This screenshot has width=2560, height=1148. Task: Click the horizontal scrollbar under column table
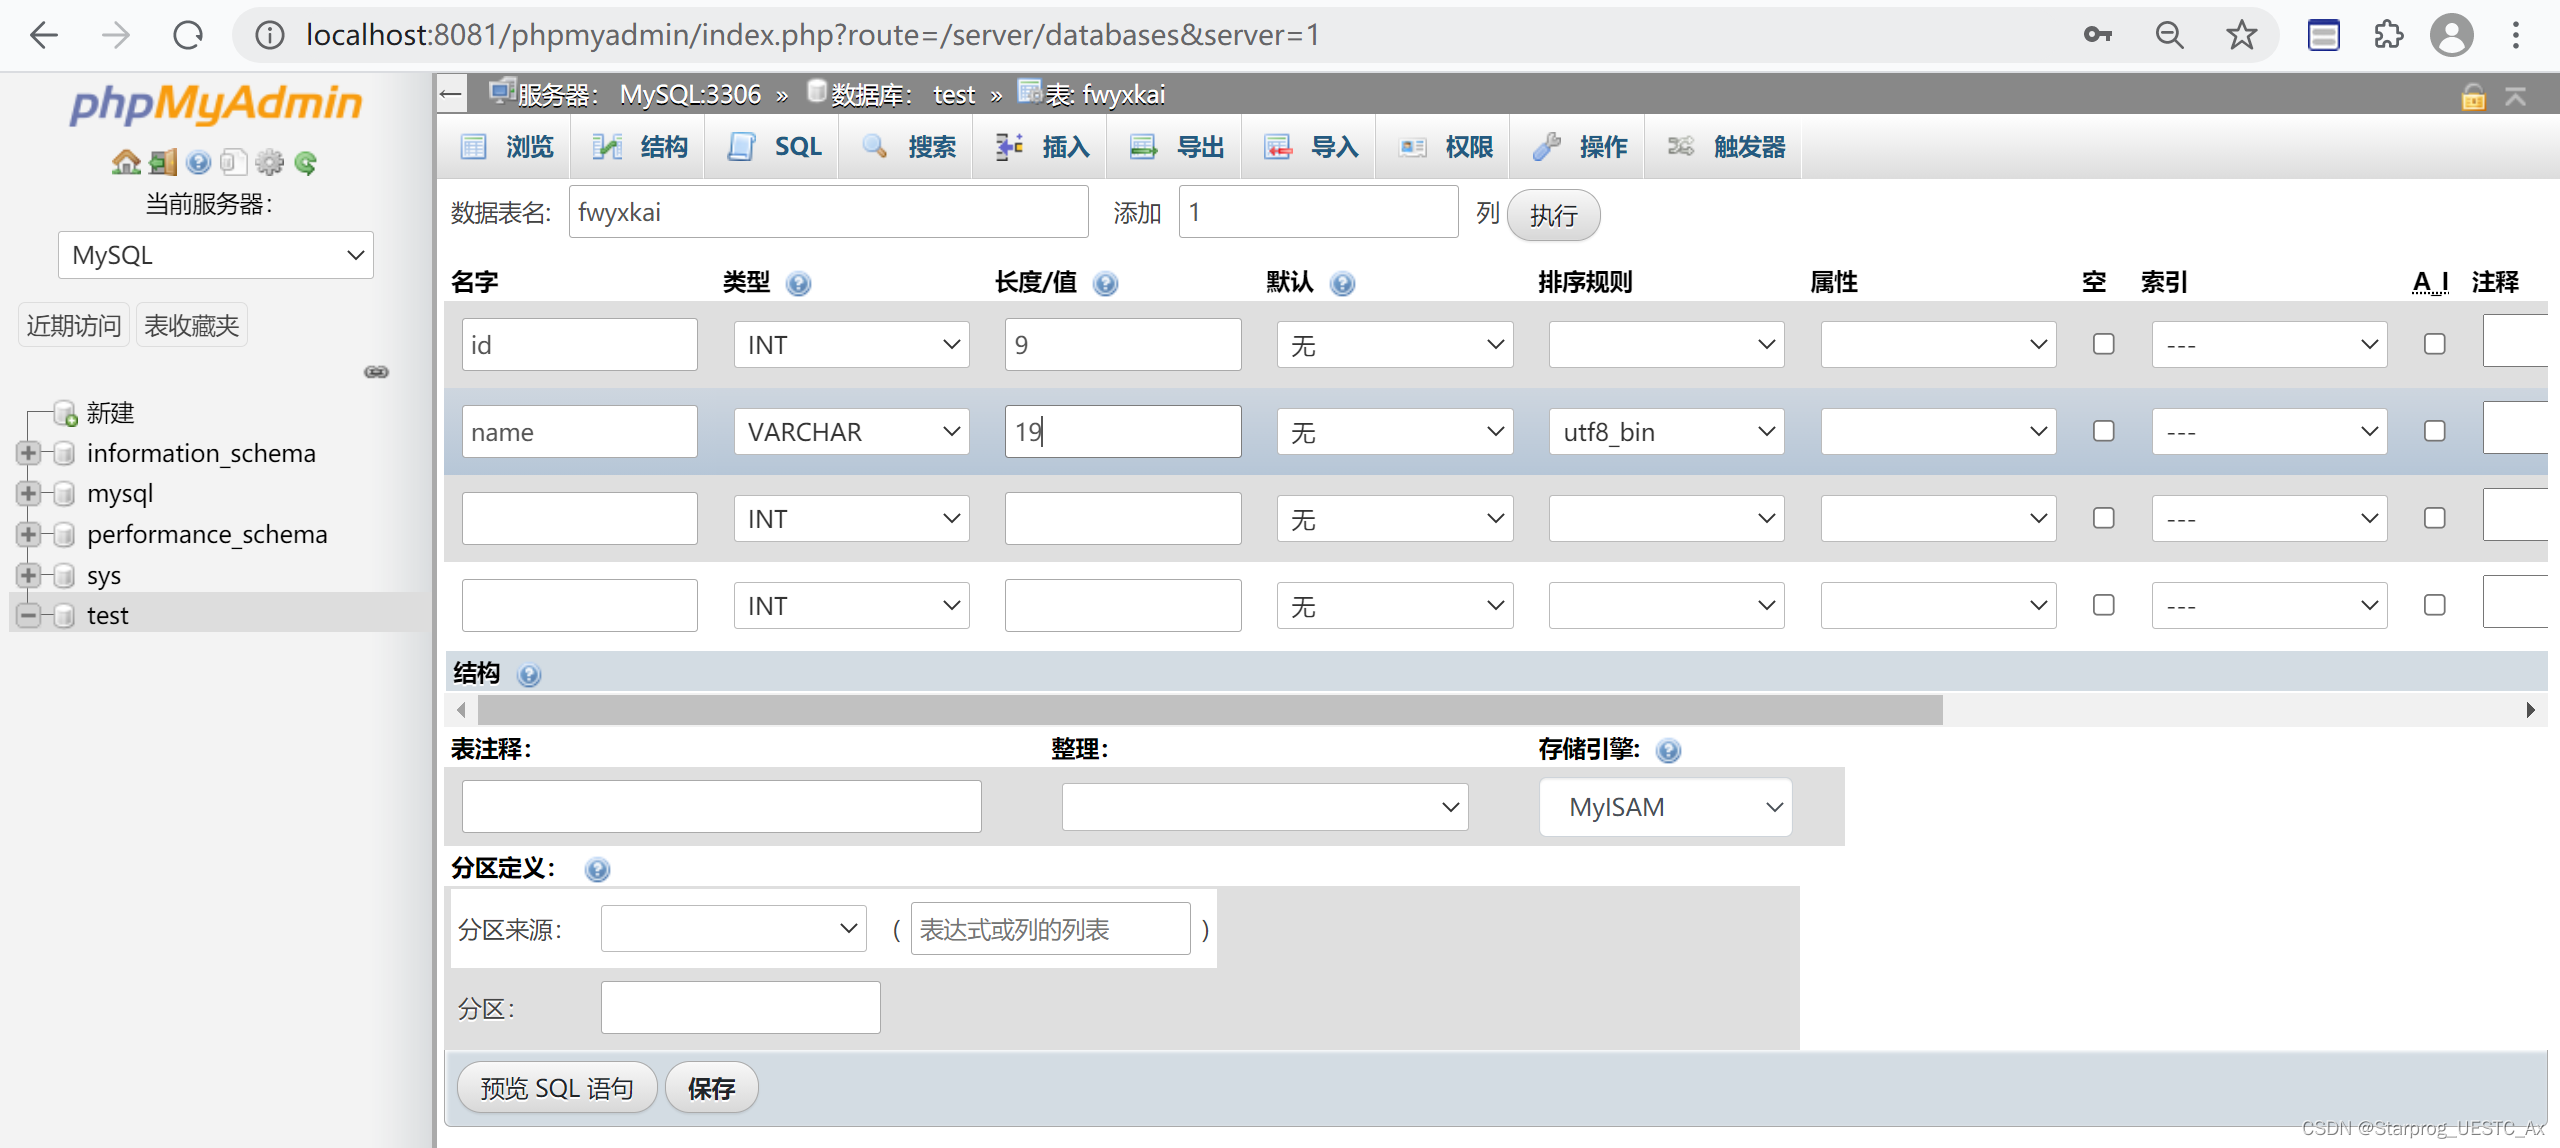point(1210,710)
